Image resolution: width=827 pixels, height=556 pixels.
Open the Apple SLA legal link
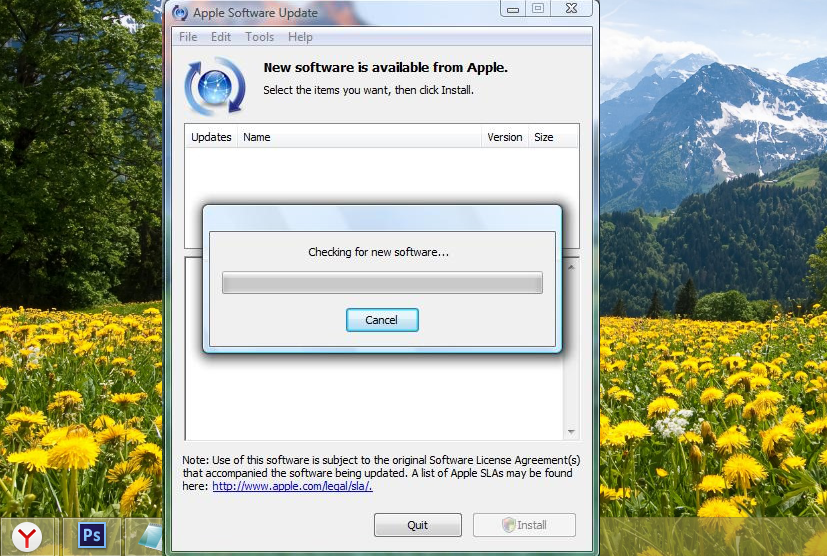point(292,486)
